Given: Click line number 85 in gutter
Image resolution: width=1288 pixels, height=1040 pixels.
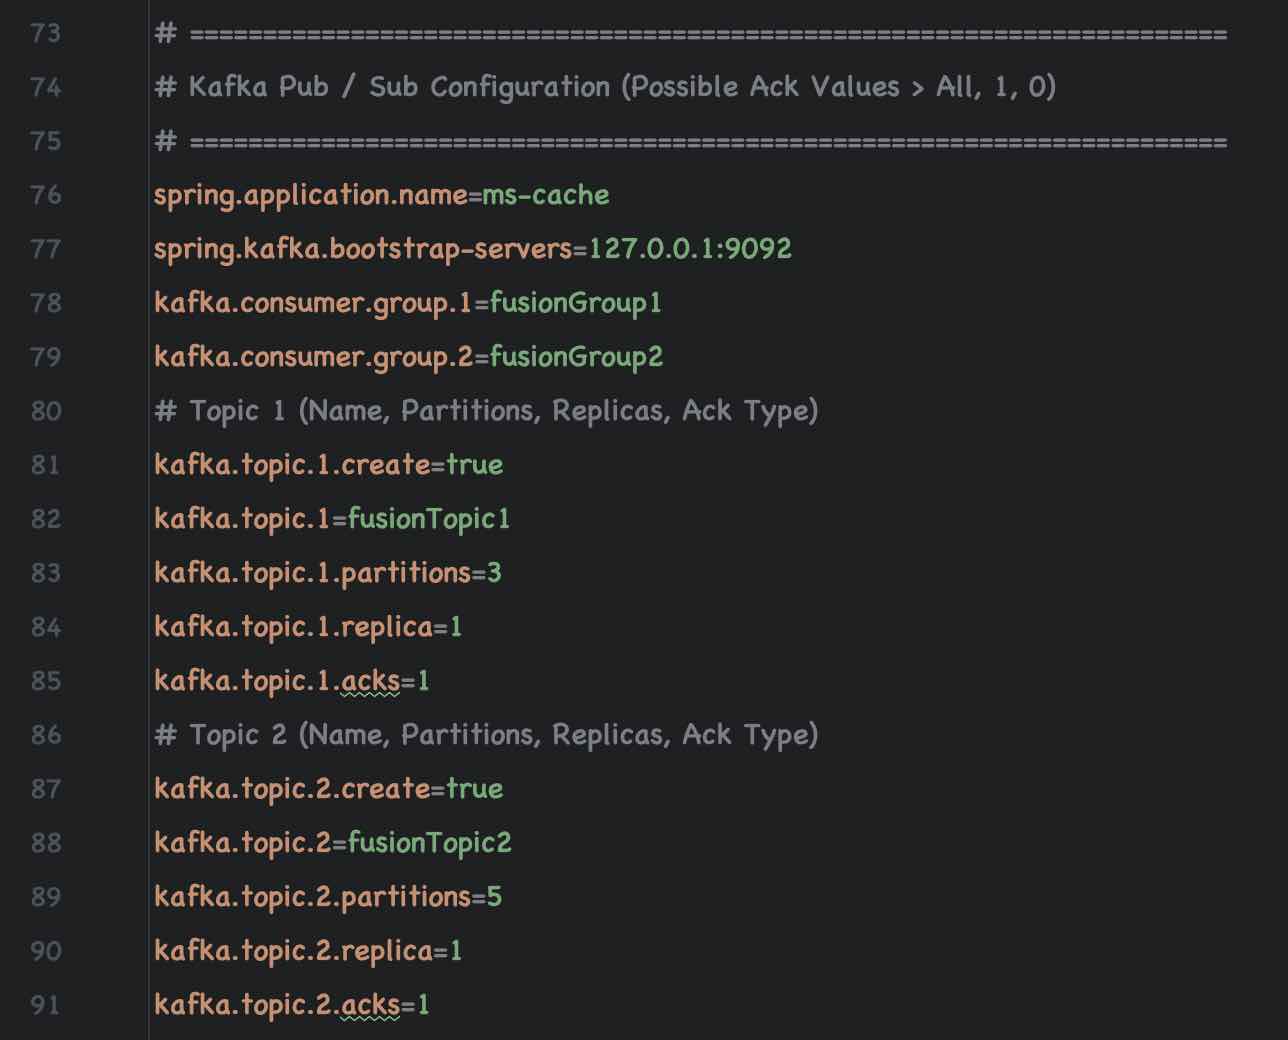Looking at the screenshot, I should point(45,681).
